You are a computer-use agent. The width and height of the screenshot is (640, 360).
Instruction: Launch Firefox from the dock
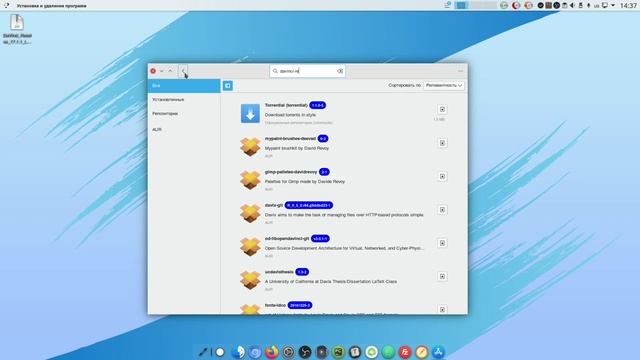pyautogui.click(x=271, y=351)
